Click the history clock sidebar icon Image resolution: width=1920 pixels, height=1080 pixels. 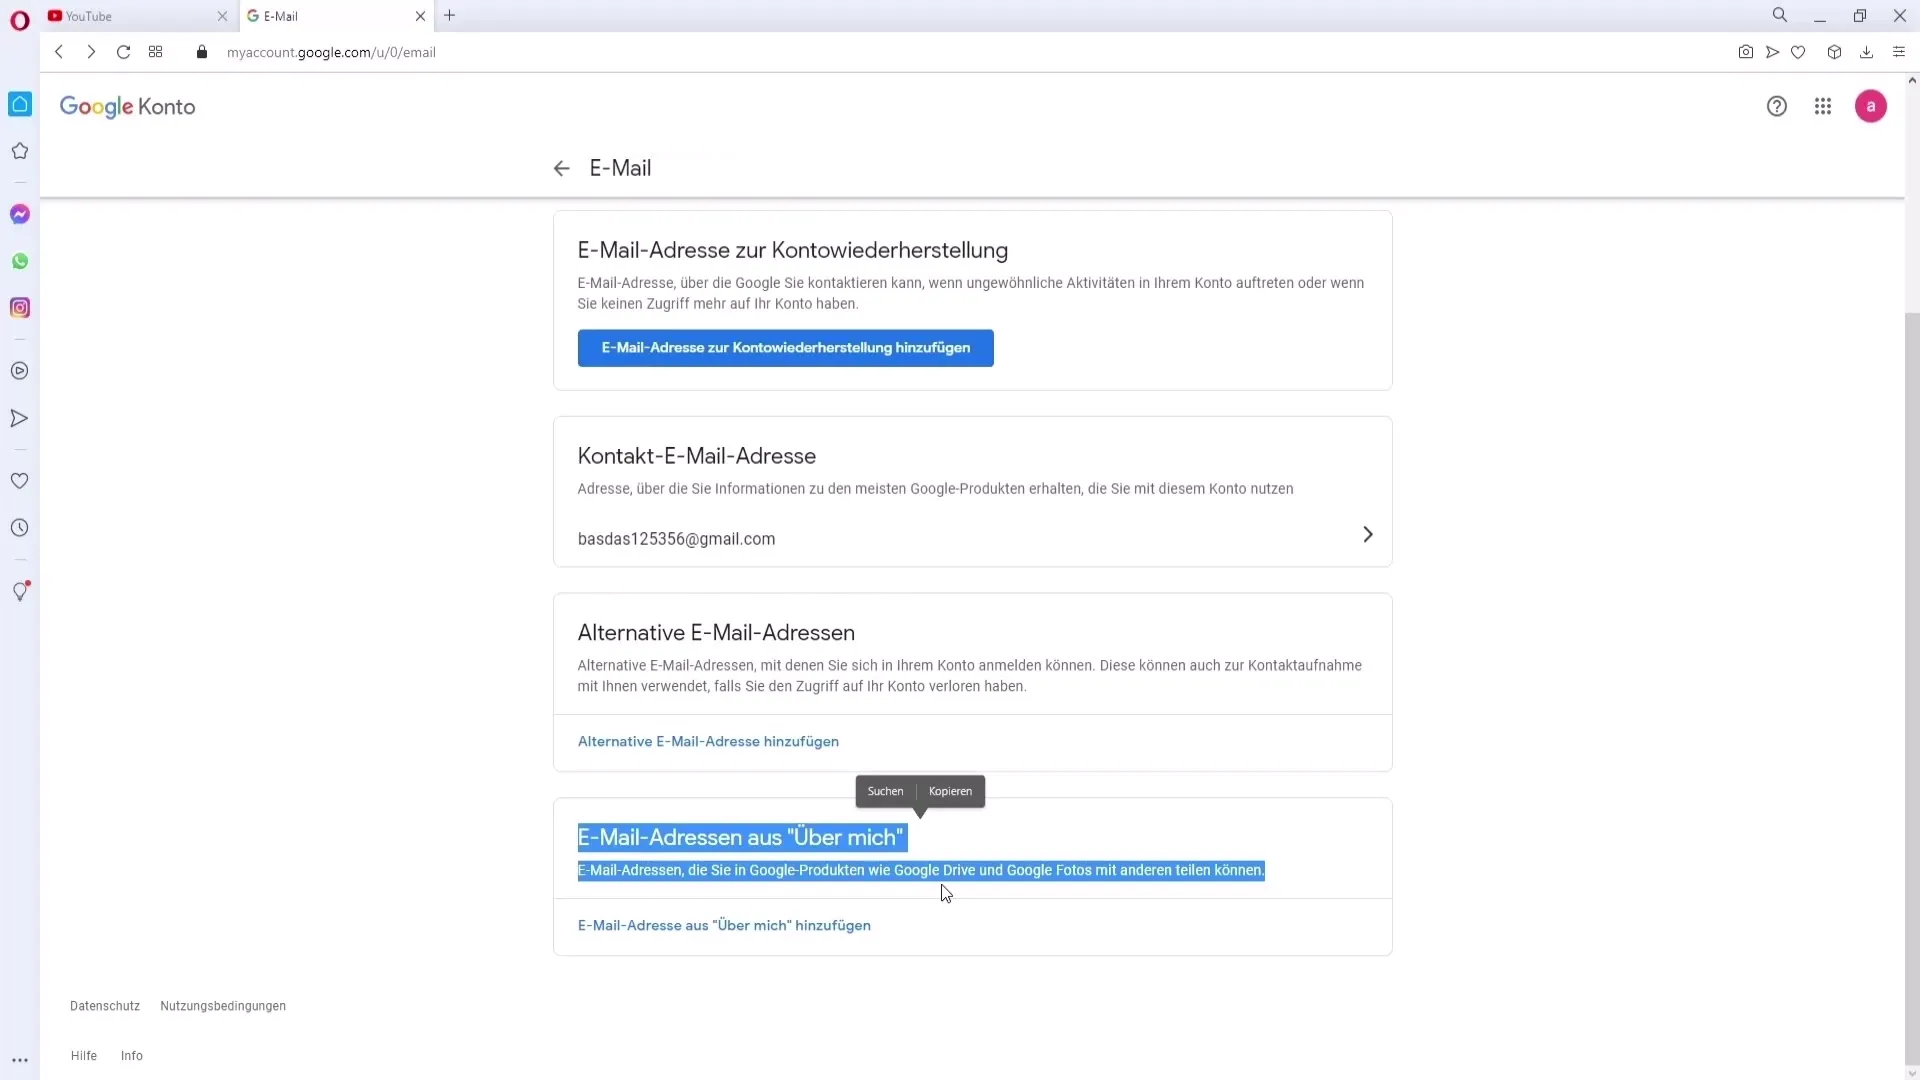coord(18,527)
